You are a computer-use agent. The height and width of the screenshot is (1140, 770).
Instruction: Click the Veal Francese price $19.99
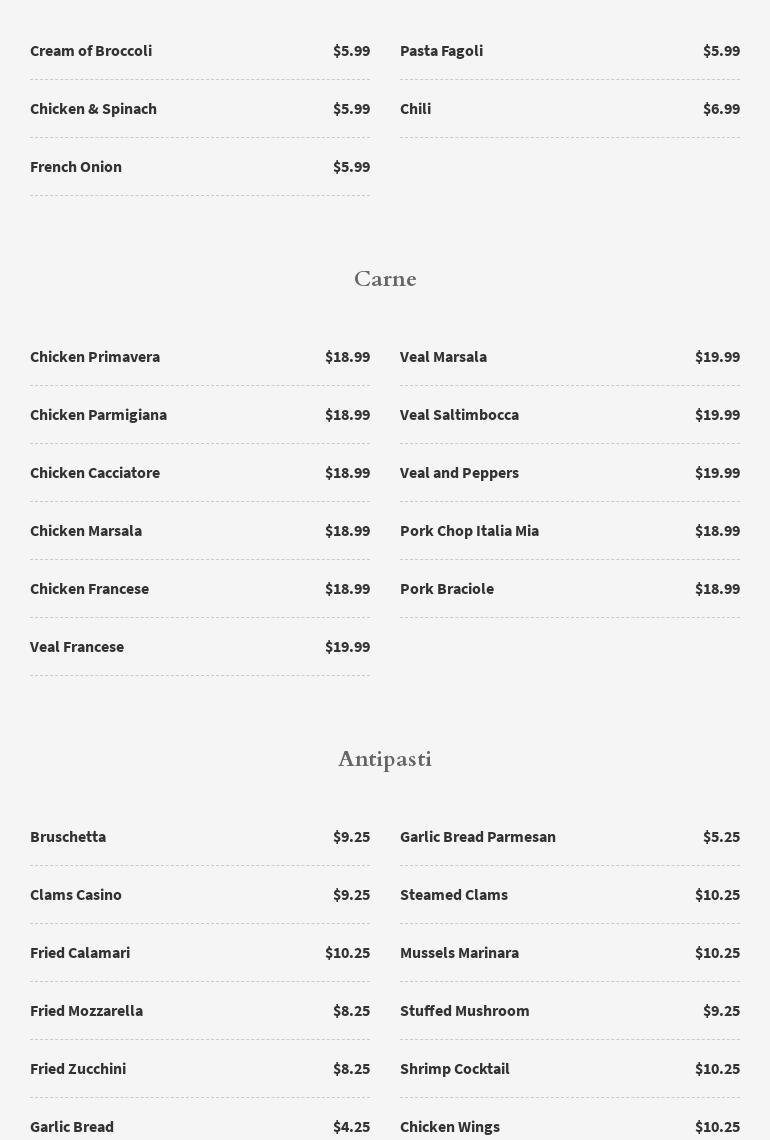pos(347,647)
